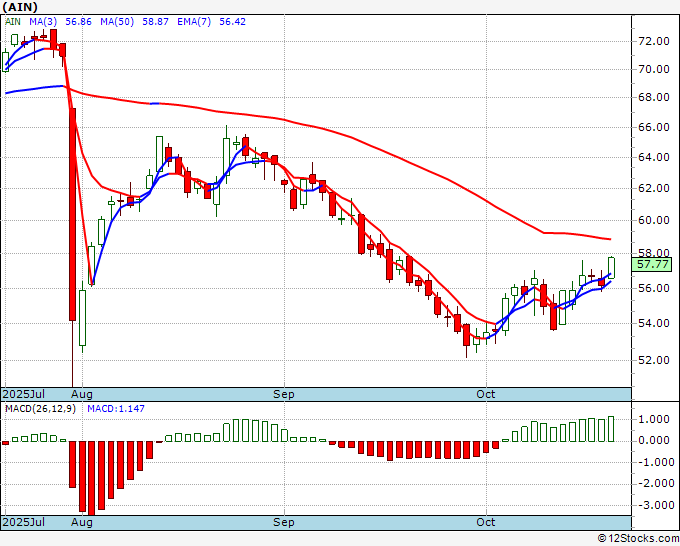Click the Aug label on upper timeline
Screen dimensions: 680x546
pyautogui.click(x=82, y=394)
